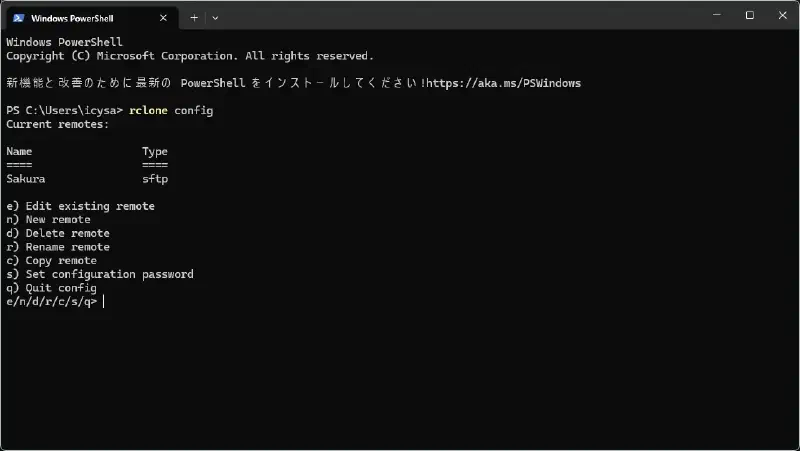Open the https://aka.ms/PSWindows link
Viewport: 800px width, 451px height.
[x=504, y=83]
